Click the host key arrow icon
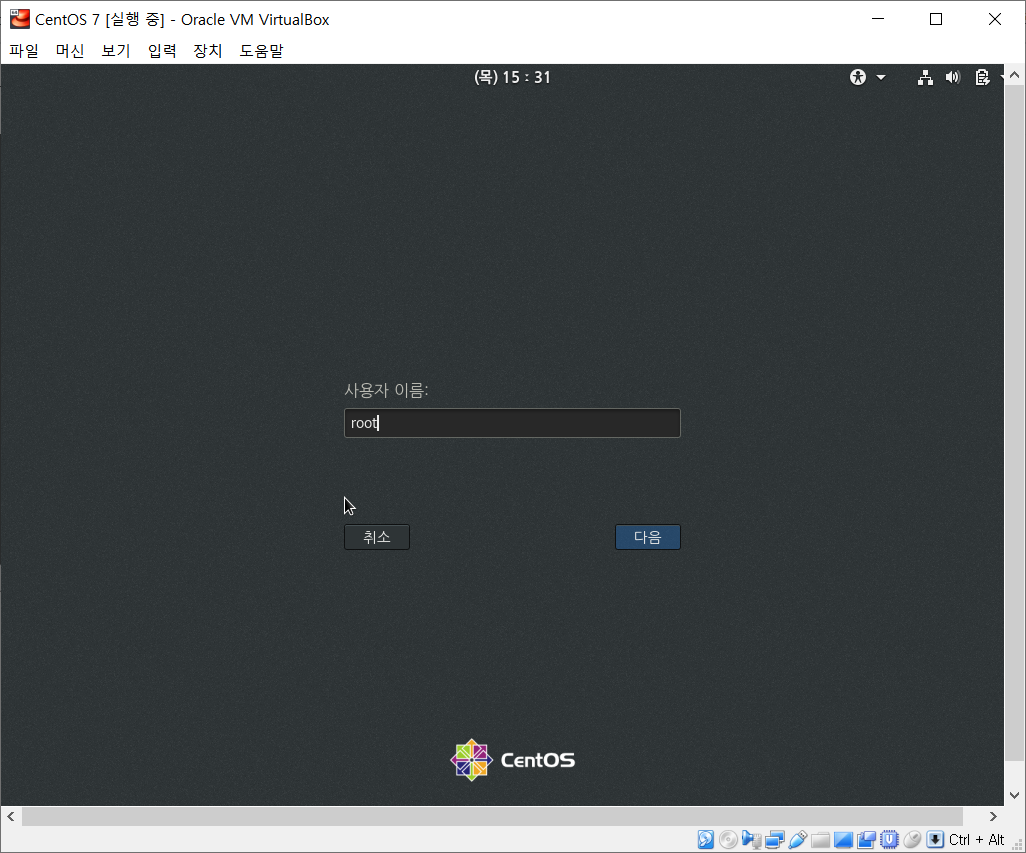Image resolution: width=1026 pixels, height=853 pixels. click(x=935, y=839)
